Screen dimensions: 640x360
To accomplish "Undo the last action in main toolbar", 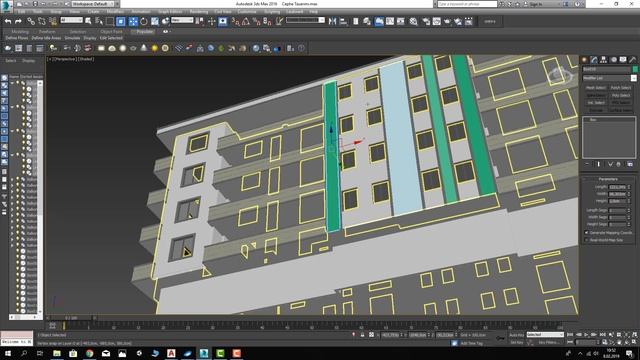I will click(x=8, y=21).
